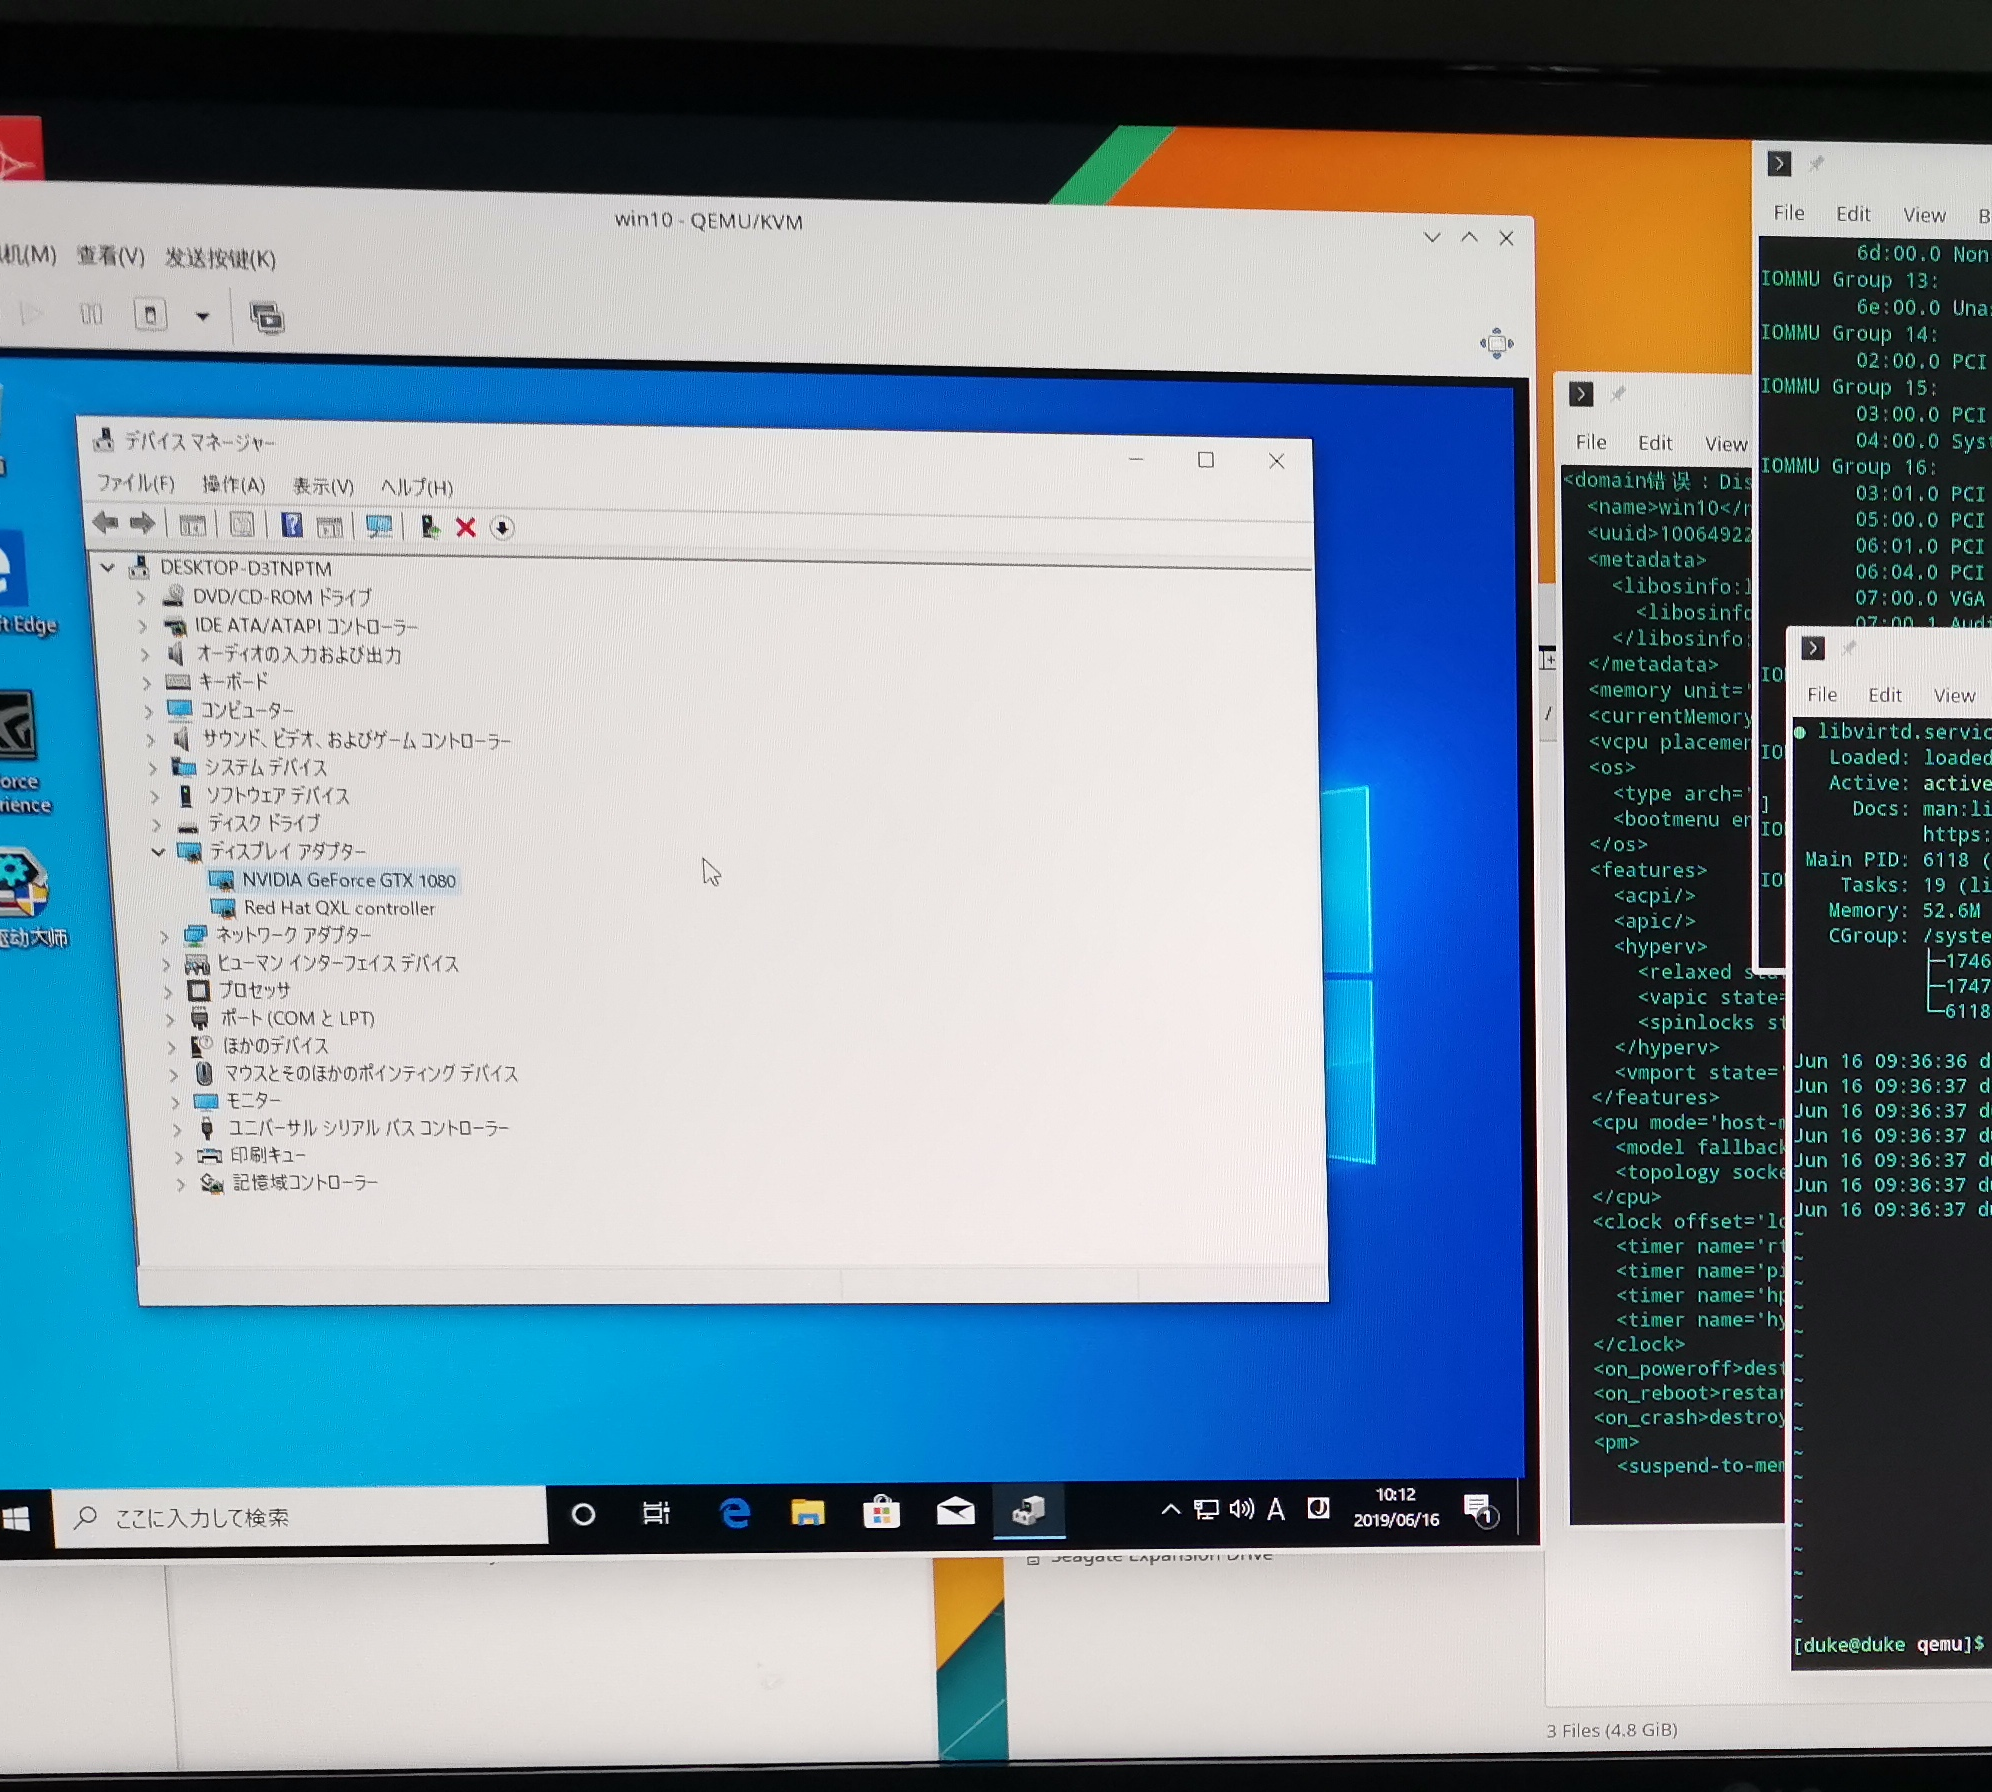This screenshot has width=1992, height=1792.
Task: Click the scan for hardware changes monitor icon
Action: pos(378,526)
